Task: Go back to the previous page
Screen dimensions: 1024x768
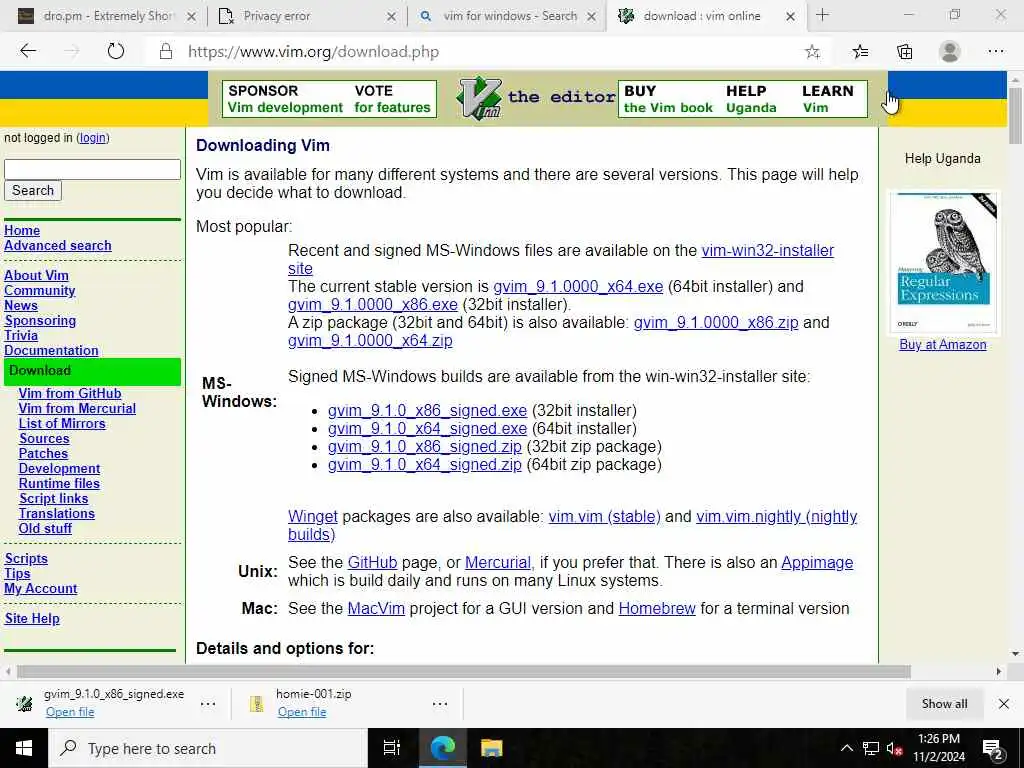Action: point(27,51)
